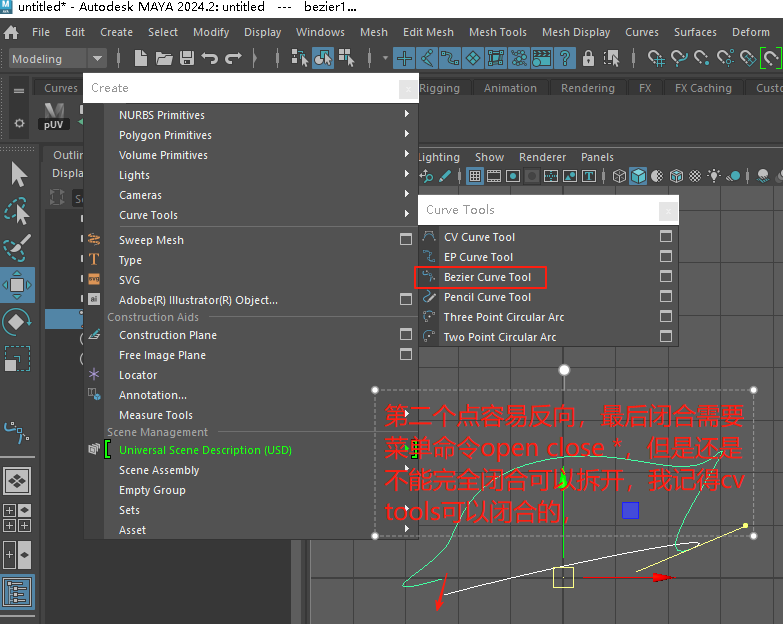Open the Edit Mesh menu

point(428,32)
